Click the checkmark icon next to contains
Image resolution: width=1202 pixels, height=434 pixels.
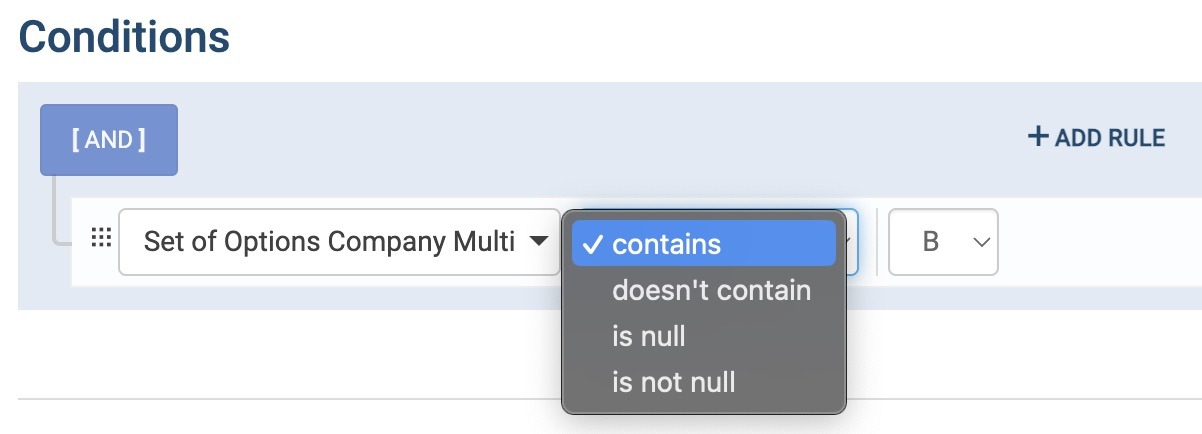click(593, 244)
